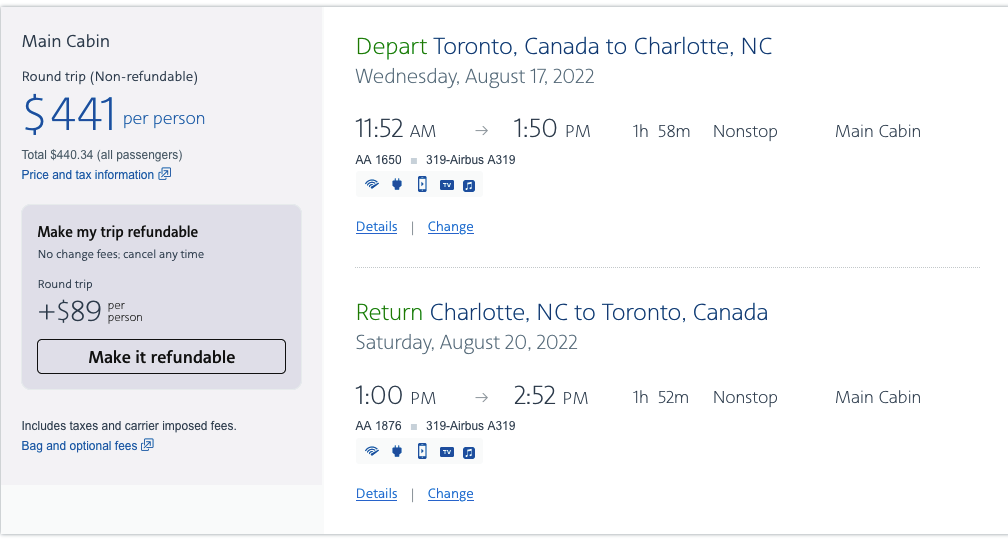Click the music icon on return flight
The height and width of the screenshot is (545, 1008).
pyautogui.click(x=469, y=452)
